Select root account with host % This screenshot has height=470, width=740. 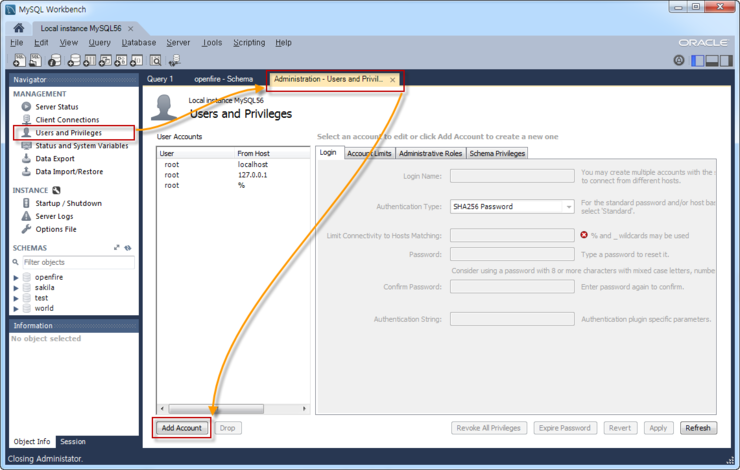coord(233,185)
